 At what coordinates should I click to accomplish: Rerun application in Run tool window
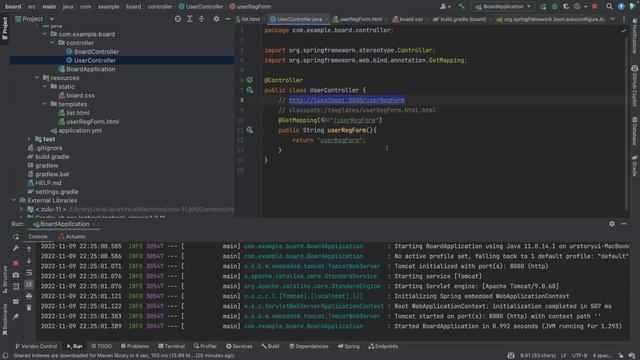pos(16,237)
